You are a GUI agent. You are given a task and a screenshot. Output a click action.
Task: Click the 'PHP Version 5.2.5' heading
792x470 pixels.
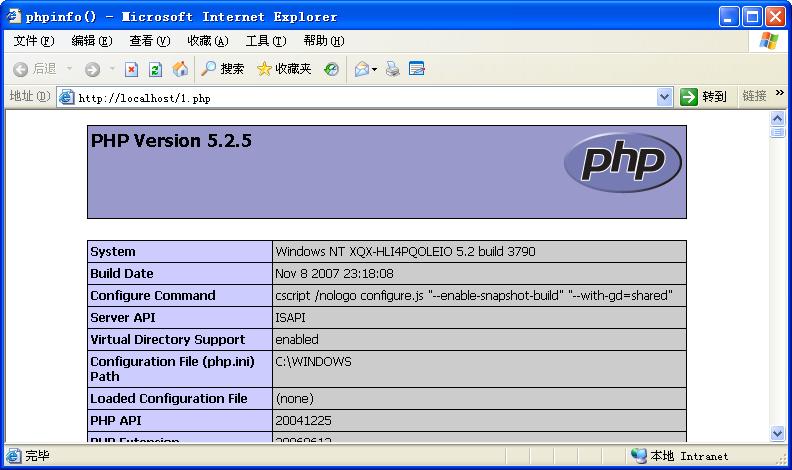point(171,141)
